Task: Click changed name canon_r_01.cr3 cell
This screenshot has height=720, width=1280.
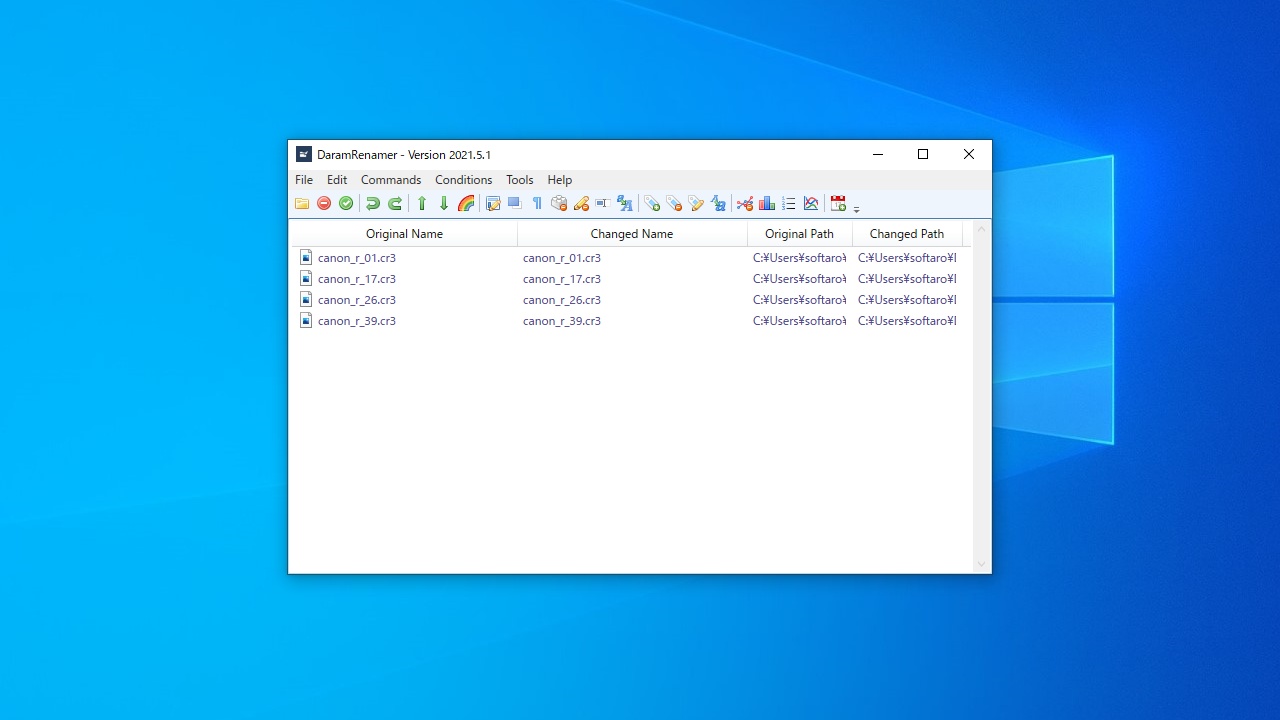Action: (562, 258)
